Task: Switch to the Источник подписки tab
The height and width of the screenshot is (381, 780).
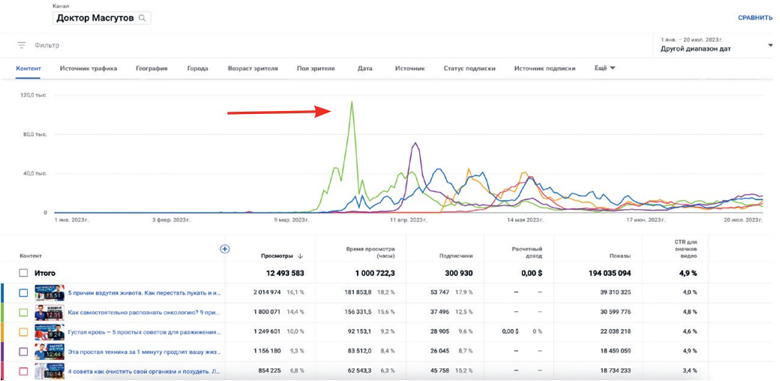Action: click(x=545, y=69)
